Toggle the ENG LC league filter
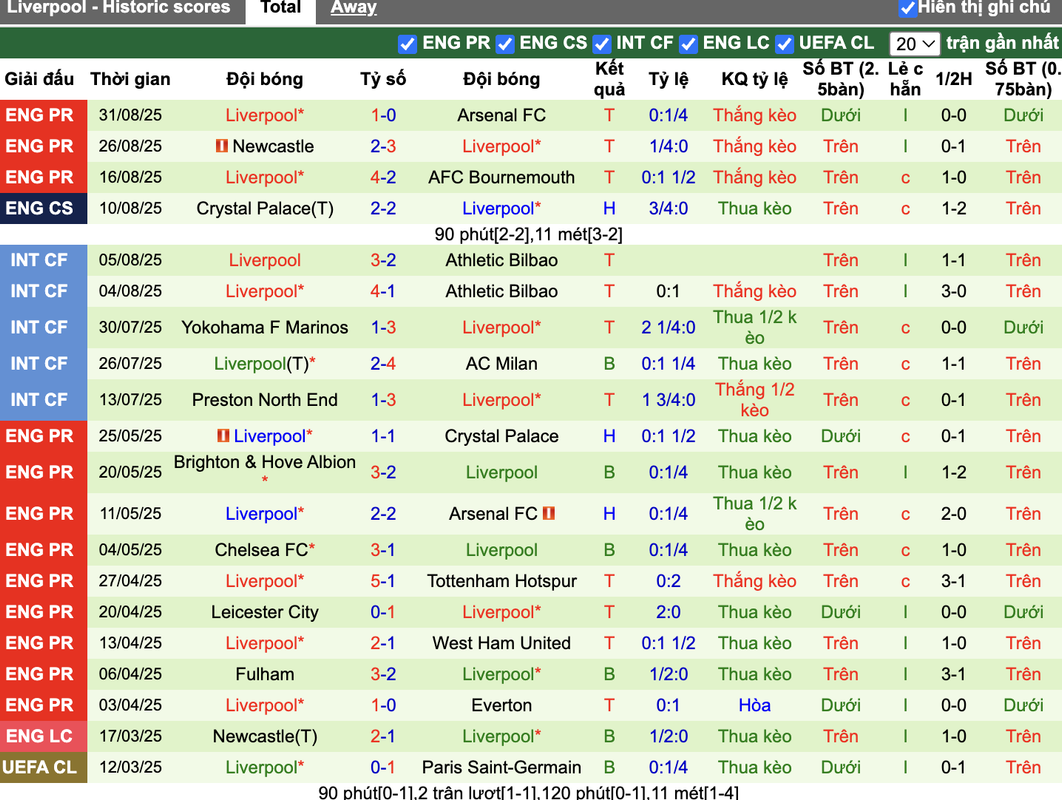The image size is (1062, 800). click(x=688, y=44)
